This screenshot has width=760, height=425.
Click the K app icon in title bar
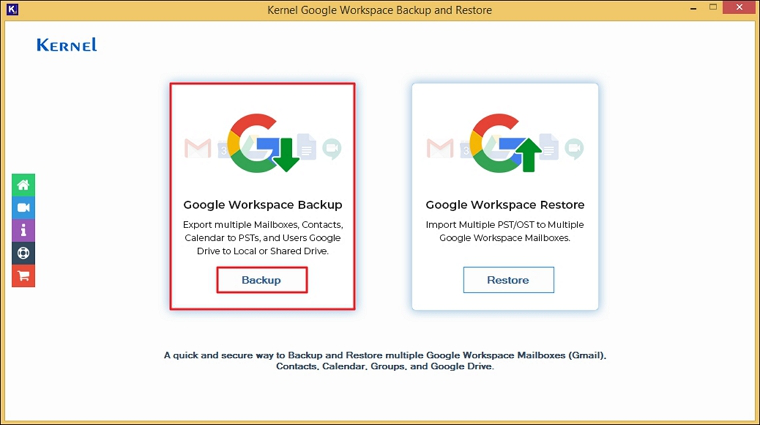tap(12, 9)
